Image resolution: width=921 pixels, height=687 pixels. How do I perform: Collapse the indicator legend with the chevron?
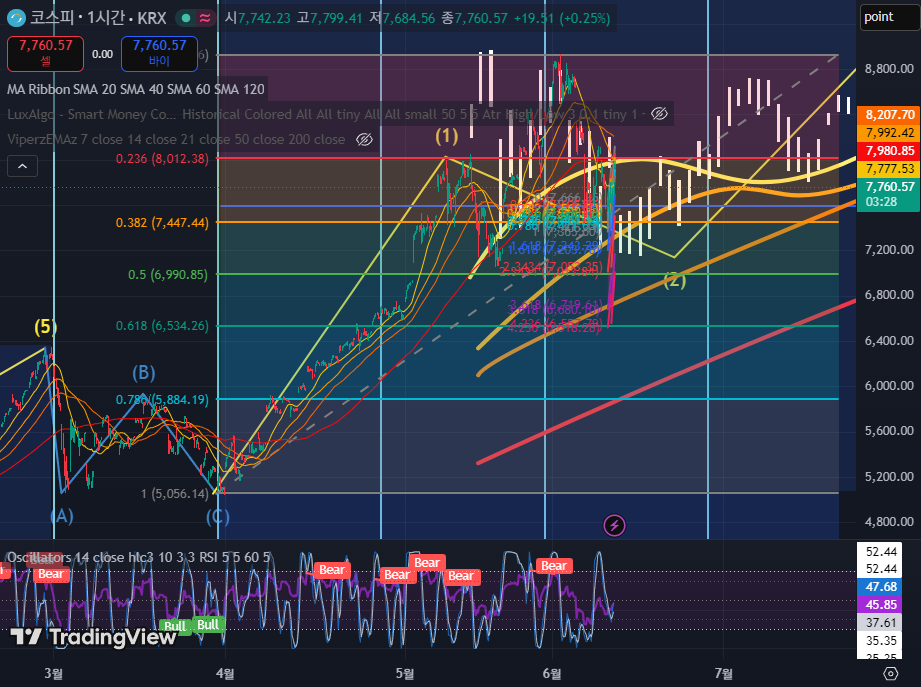[x=22, y=166]
